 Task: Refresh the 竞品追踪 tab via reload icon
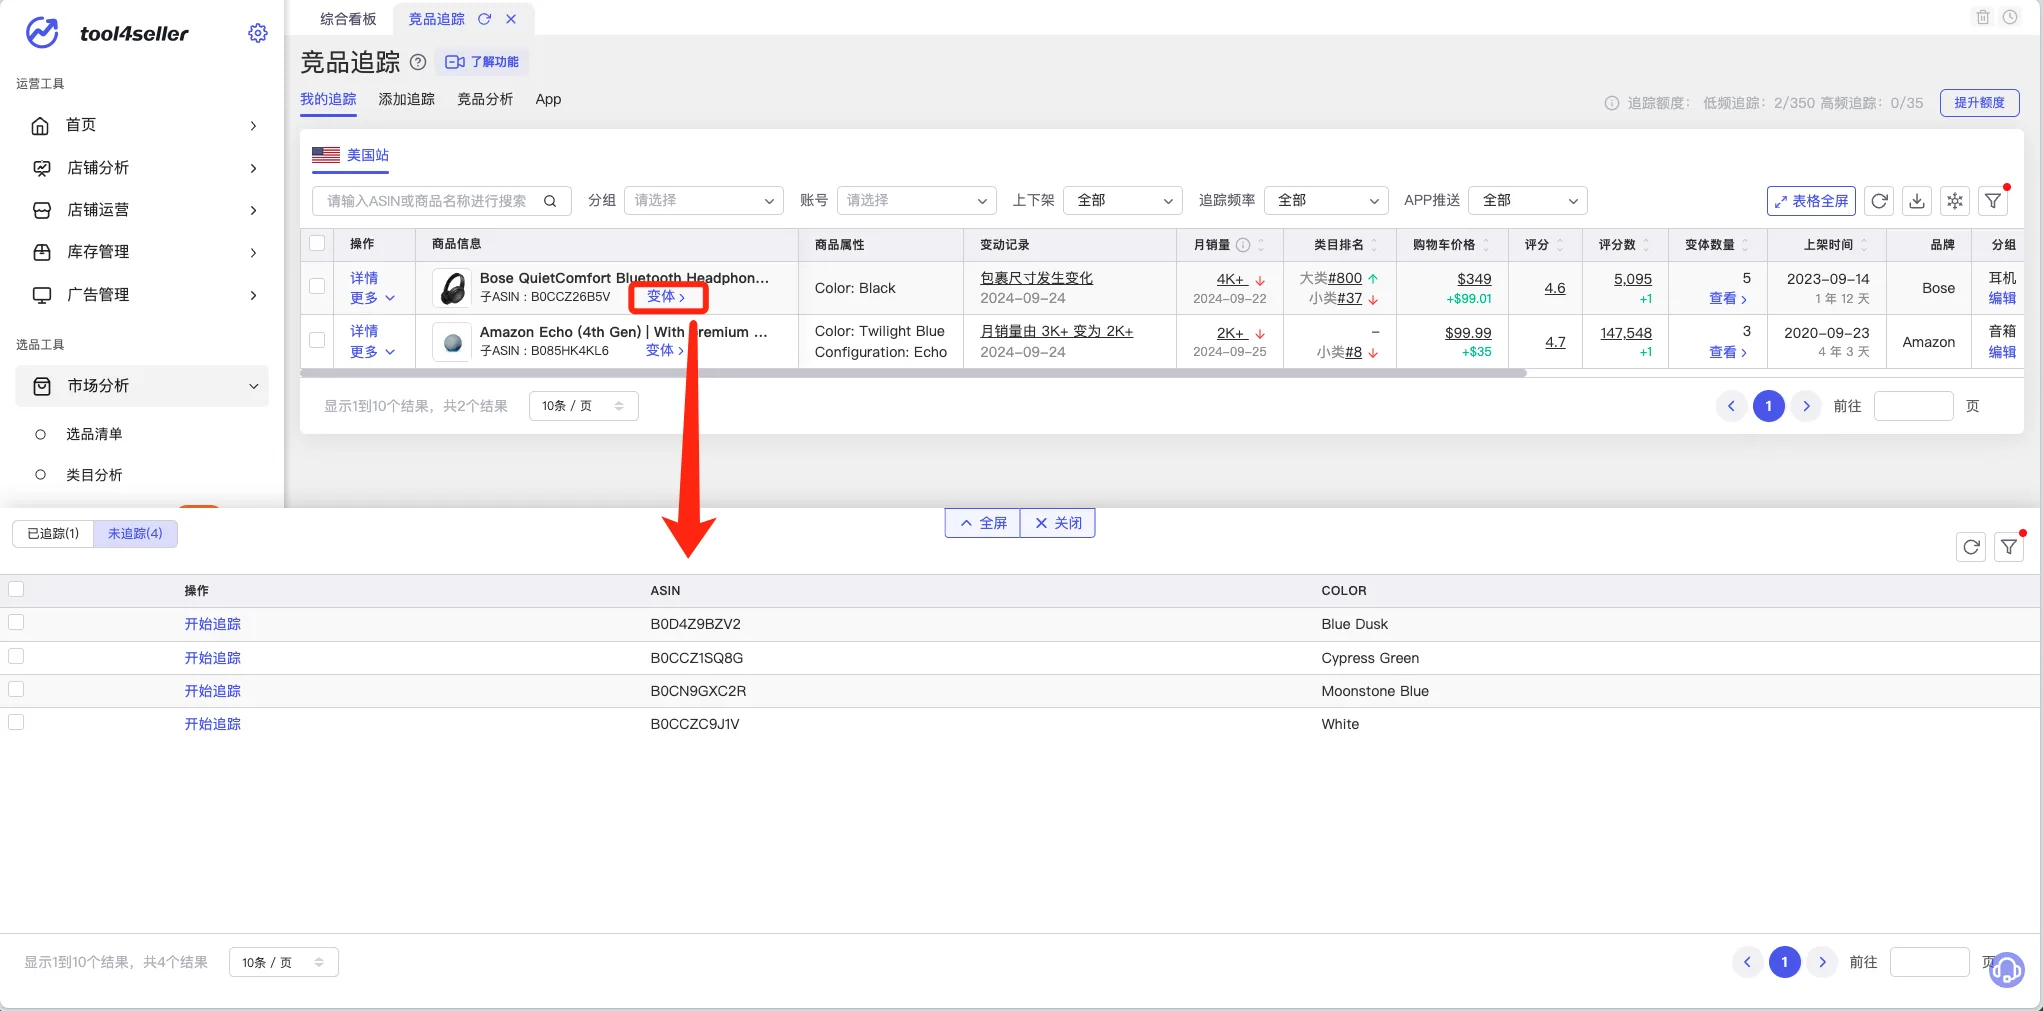click(484, 19)
